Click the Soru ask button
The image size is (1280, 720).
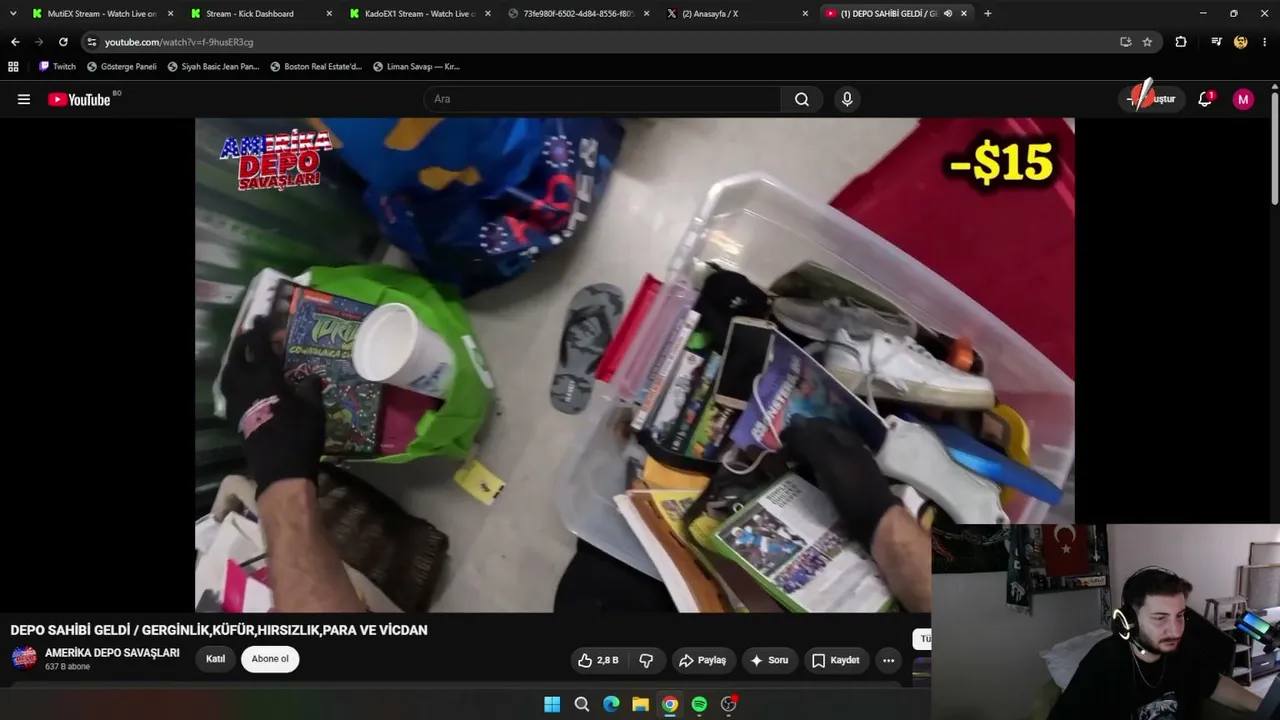click(770, 660)
